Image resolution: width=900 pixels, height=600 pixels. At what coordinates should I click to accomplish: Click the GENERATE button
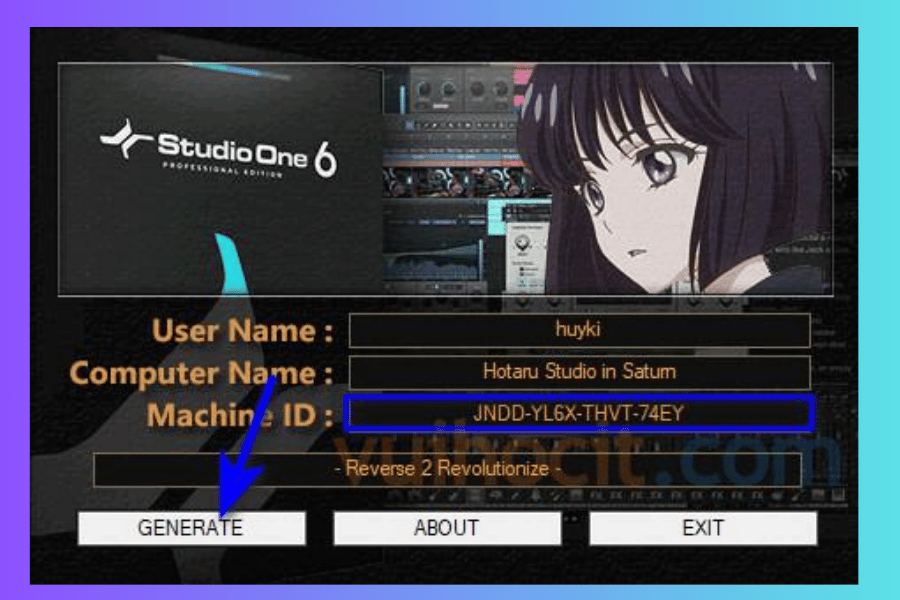pyautogui.click(x=191, y=528)
